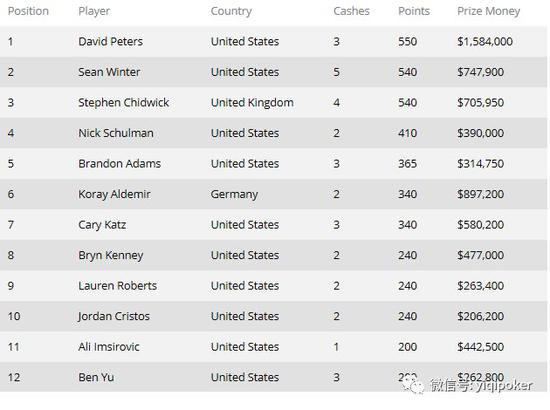Viewport: 550px width, 410px height.
Task: Select the Sean Winter player name
Action: [x=109, y=72]
